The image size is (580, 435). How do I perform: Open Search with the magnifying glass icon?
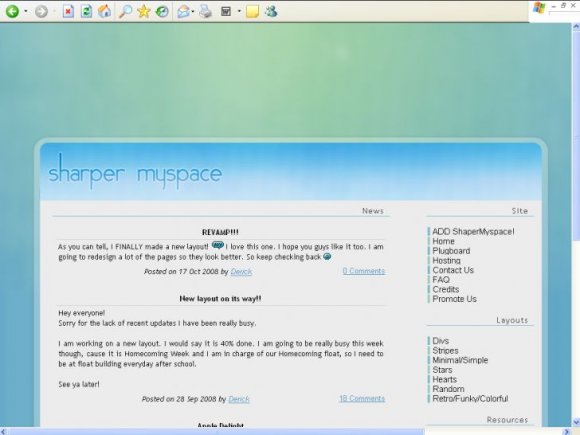pyautogui.click(x=125, y=11)
